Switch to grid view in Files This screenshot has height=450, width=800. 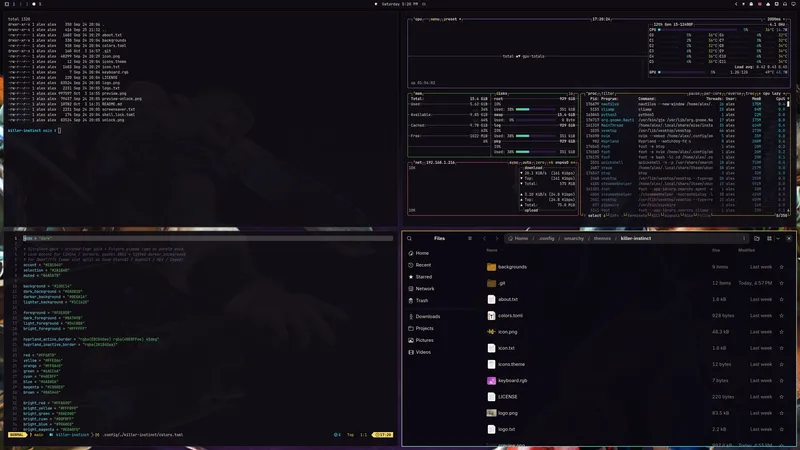click(x=769, y=238)
